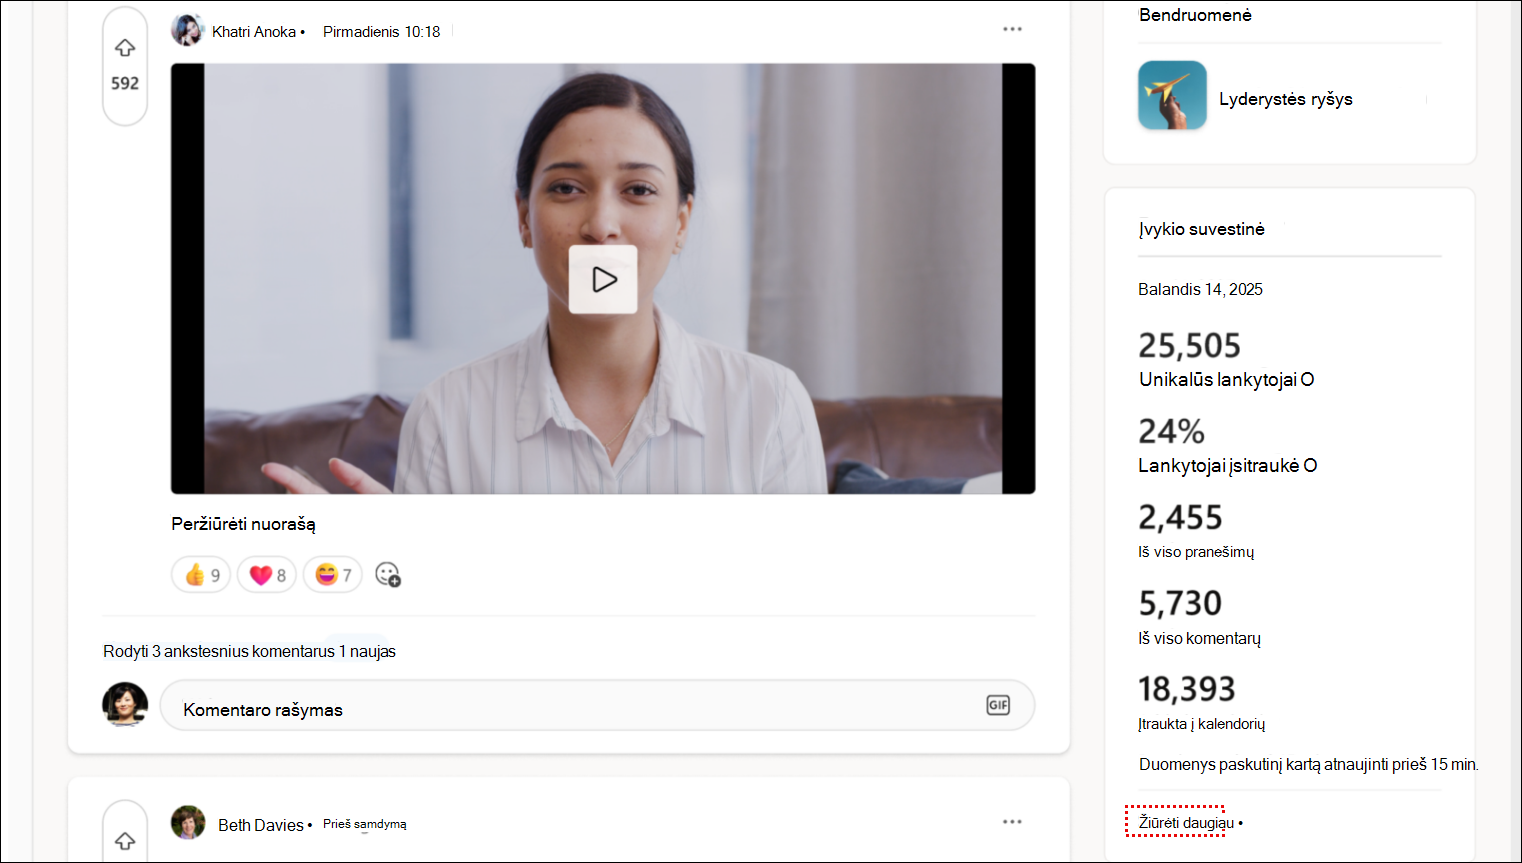
Task: Click info icon next to Unikalūs lankytojai
Action: pos(1307,380)
